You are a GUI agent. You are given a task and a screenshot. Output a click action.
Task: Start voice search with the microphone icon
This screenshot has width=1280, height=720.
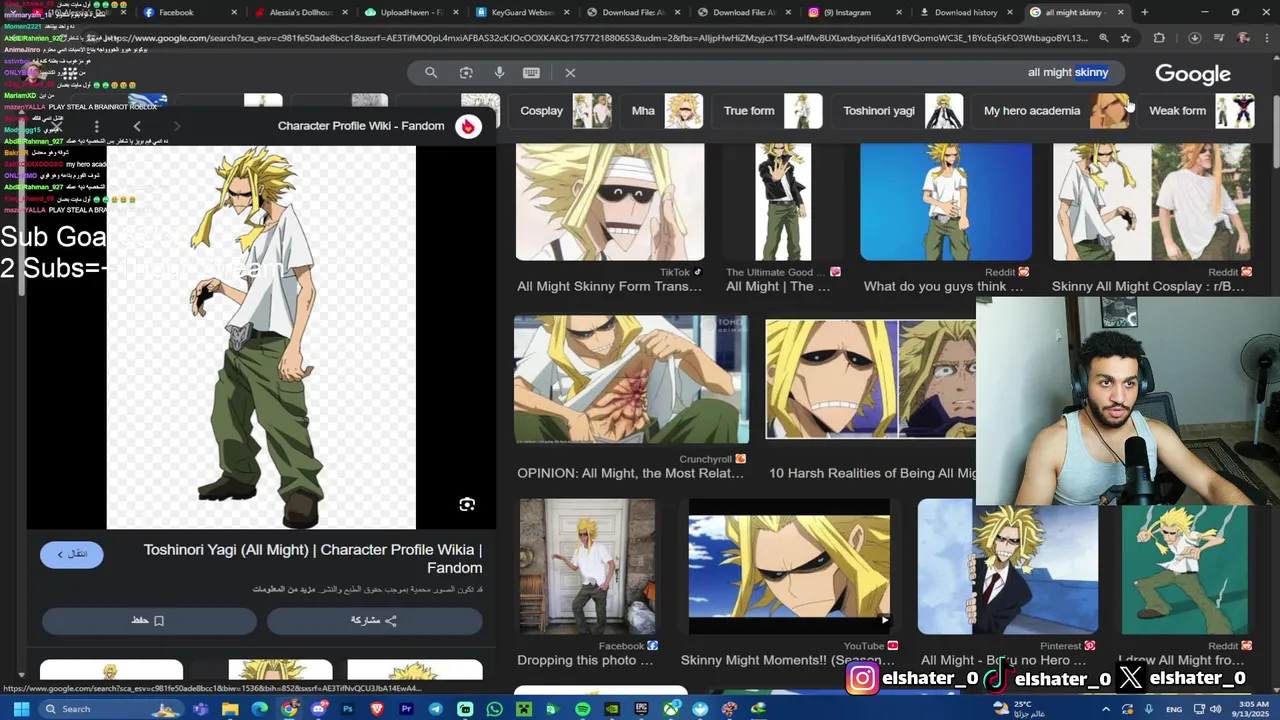click(499, 73)
